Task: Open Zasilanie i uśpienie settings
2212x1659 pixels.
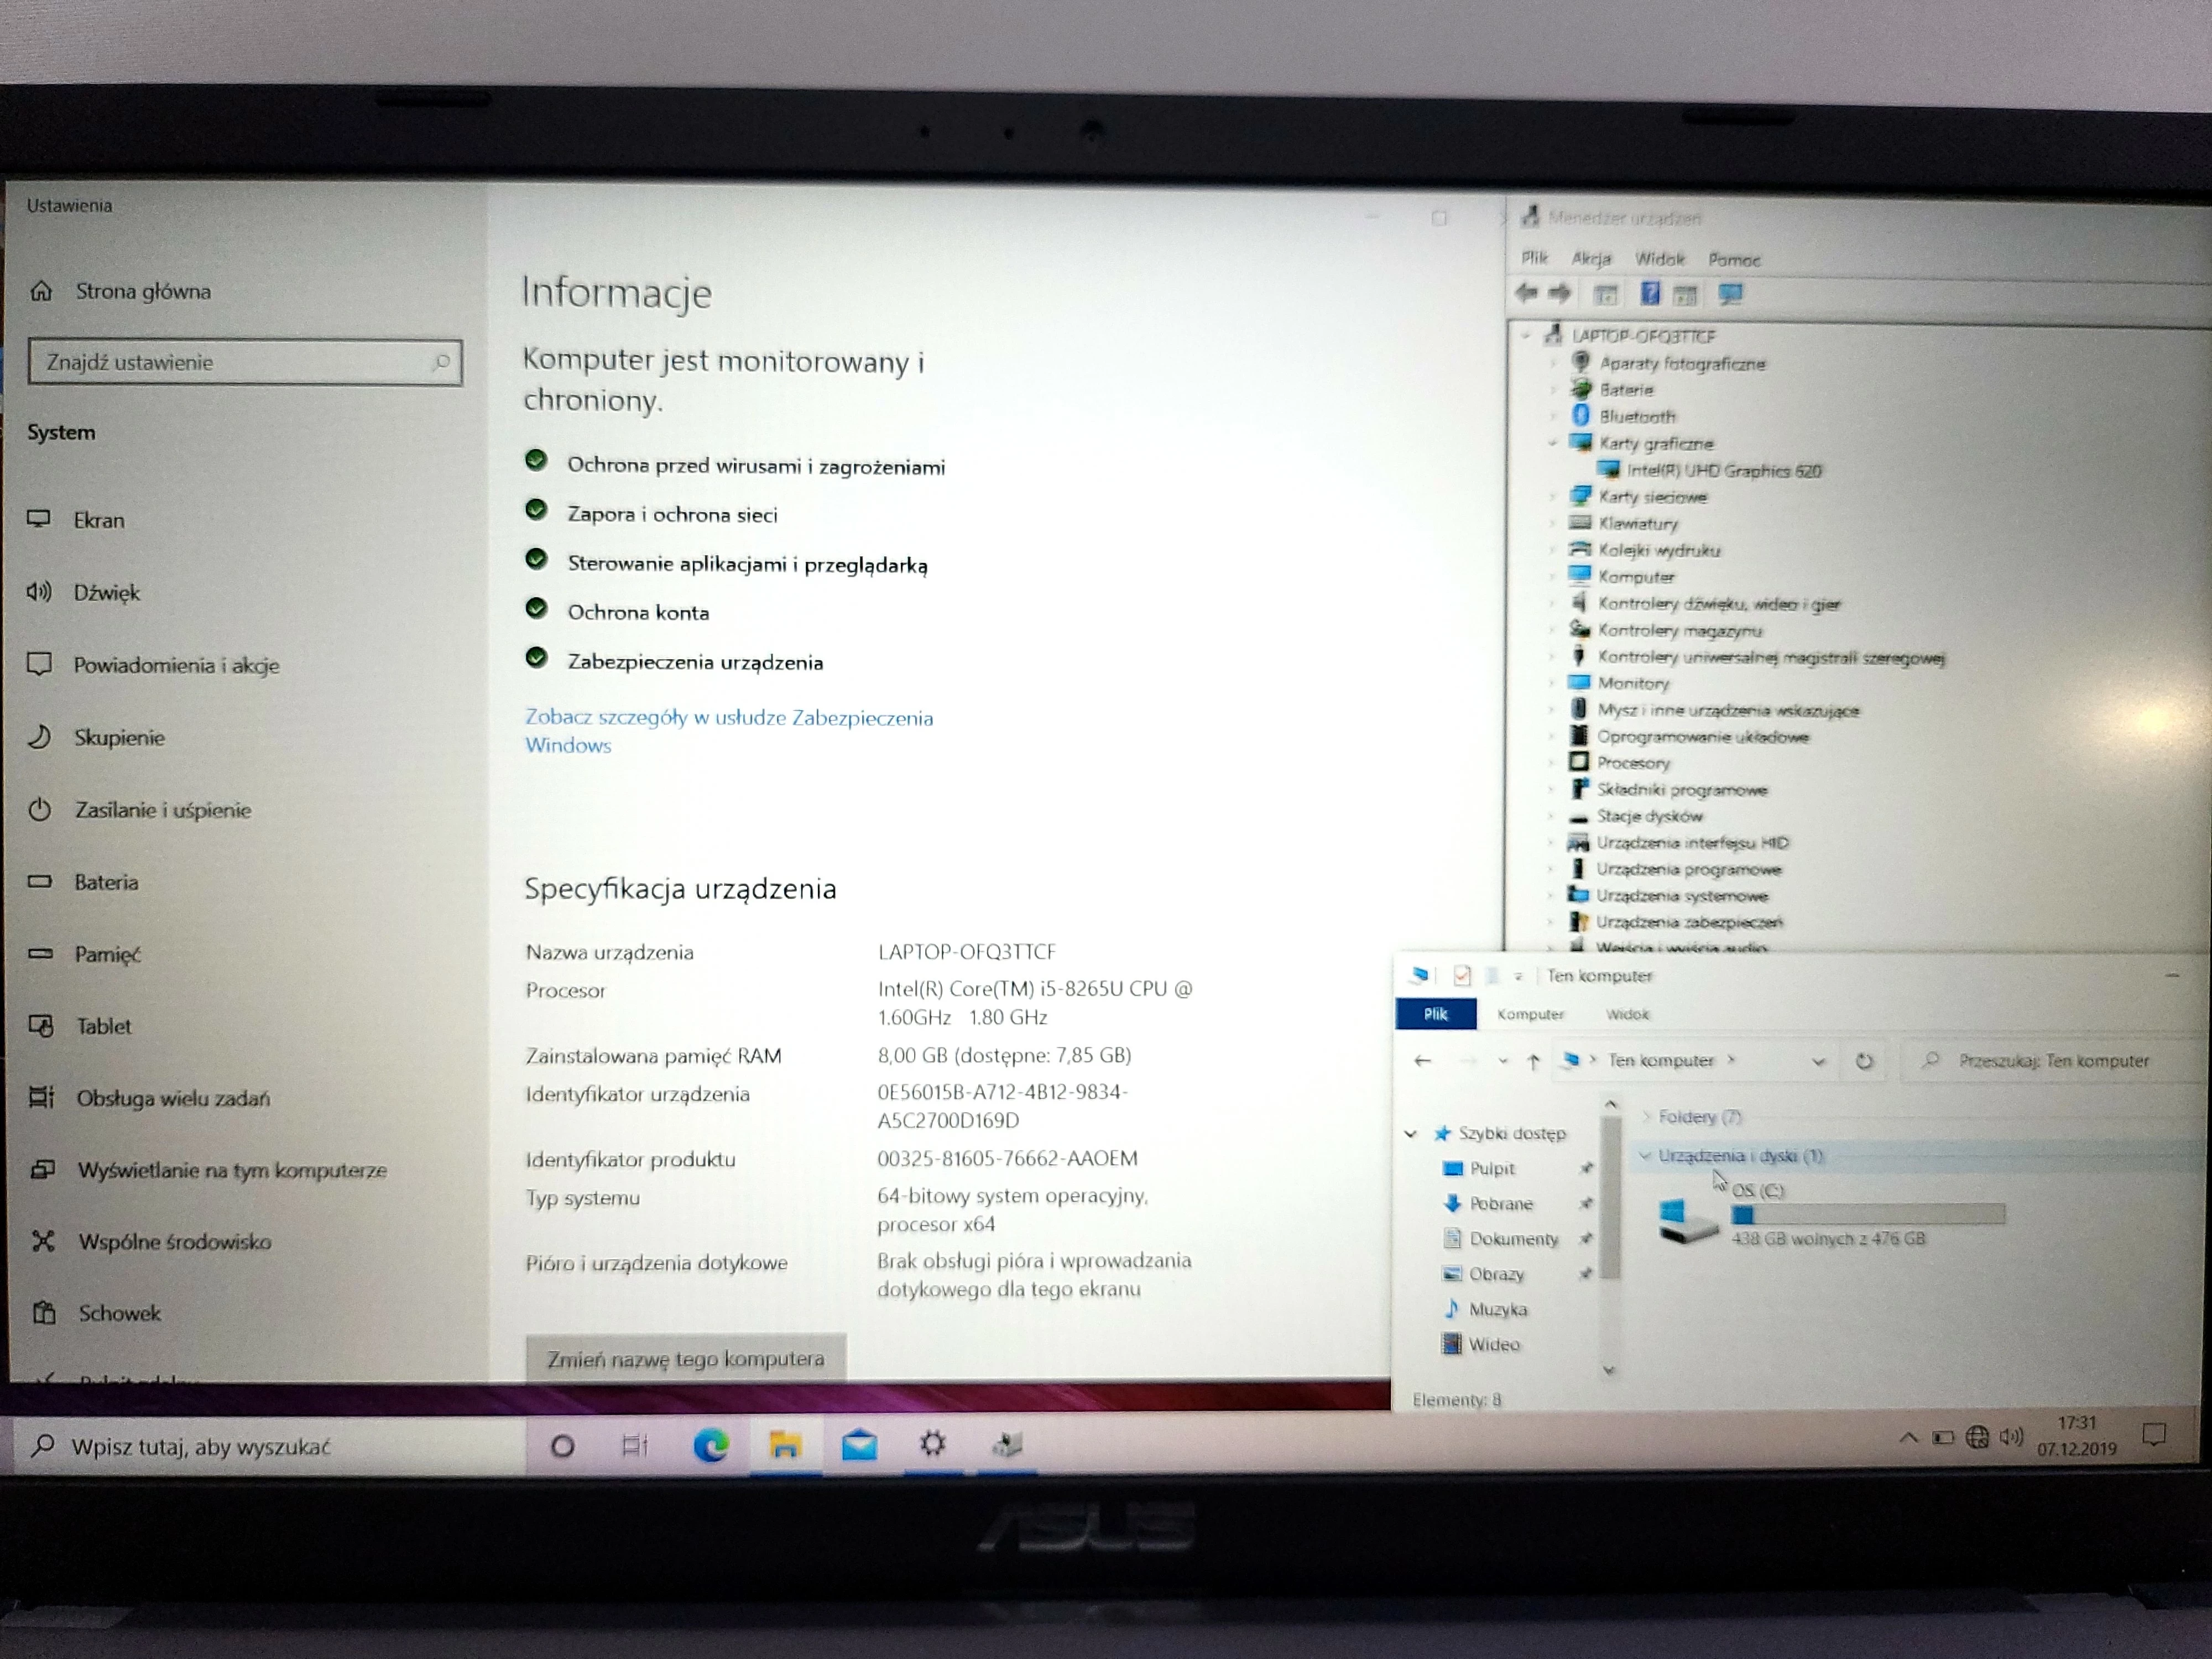Action: [139, 810]
